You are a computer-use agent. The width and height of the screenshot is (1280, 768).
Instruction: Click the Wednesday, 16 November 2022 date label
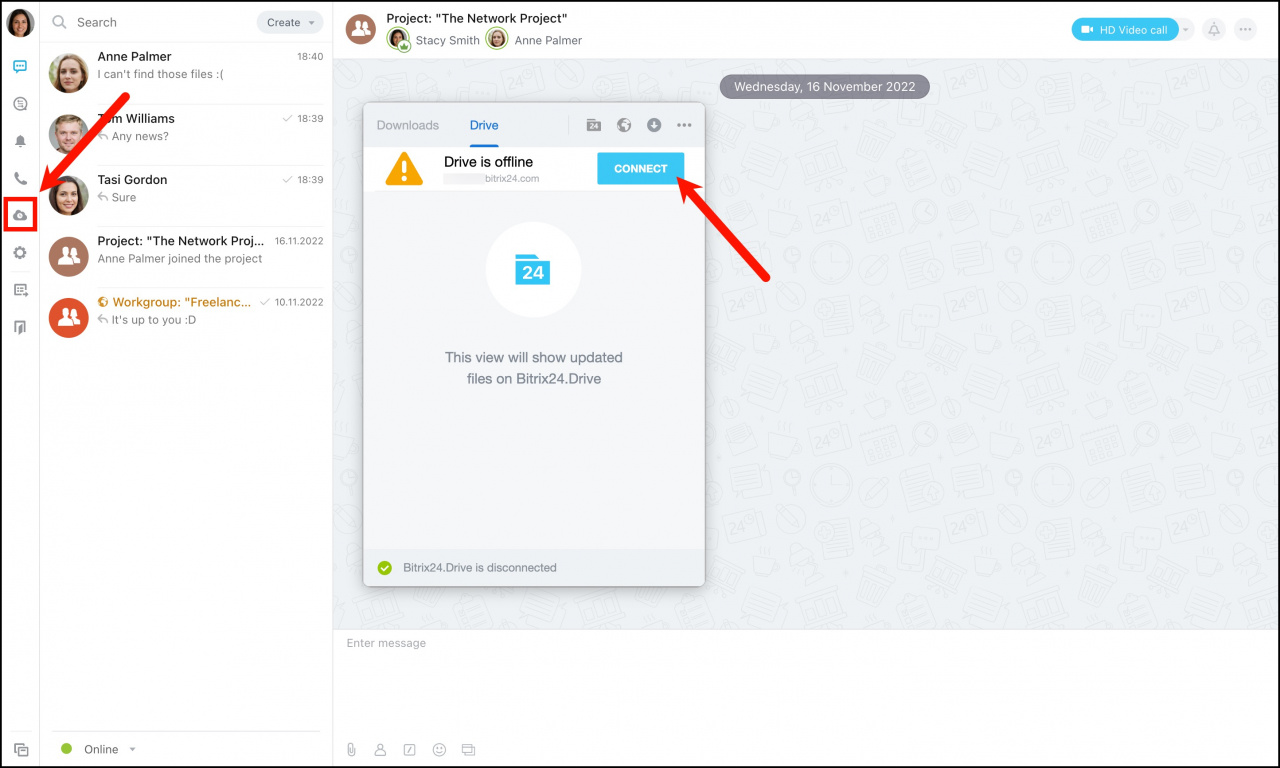click(825, 87)
